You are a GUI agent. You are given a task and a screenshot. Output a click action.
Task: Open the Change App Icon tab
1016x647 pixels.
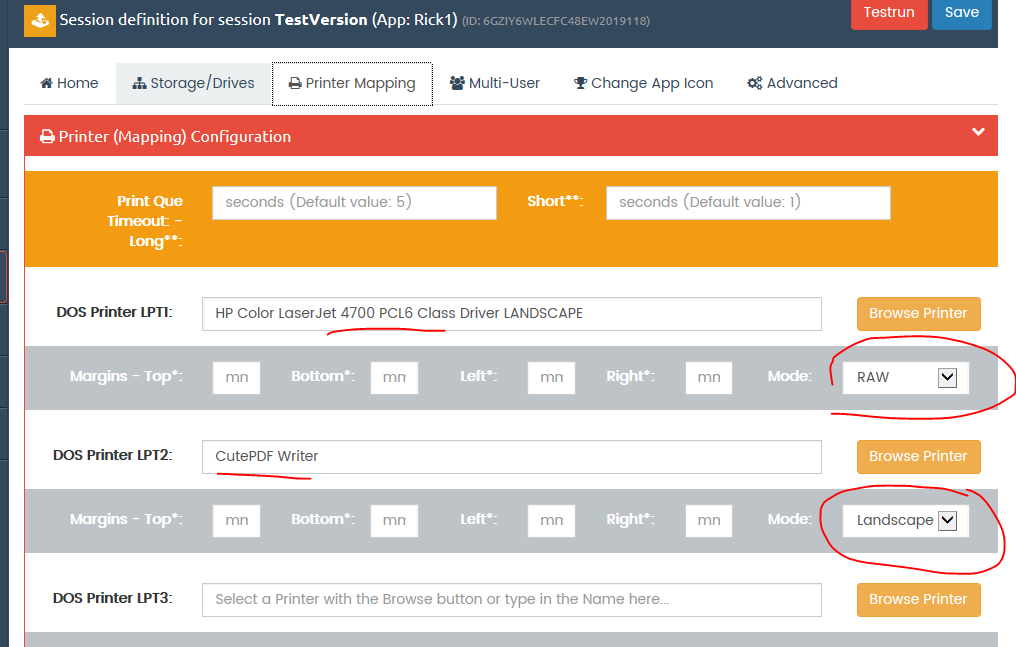[x=643, y=83]
